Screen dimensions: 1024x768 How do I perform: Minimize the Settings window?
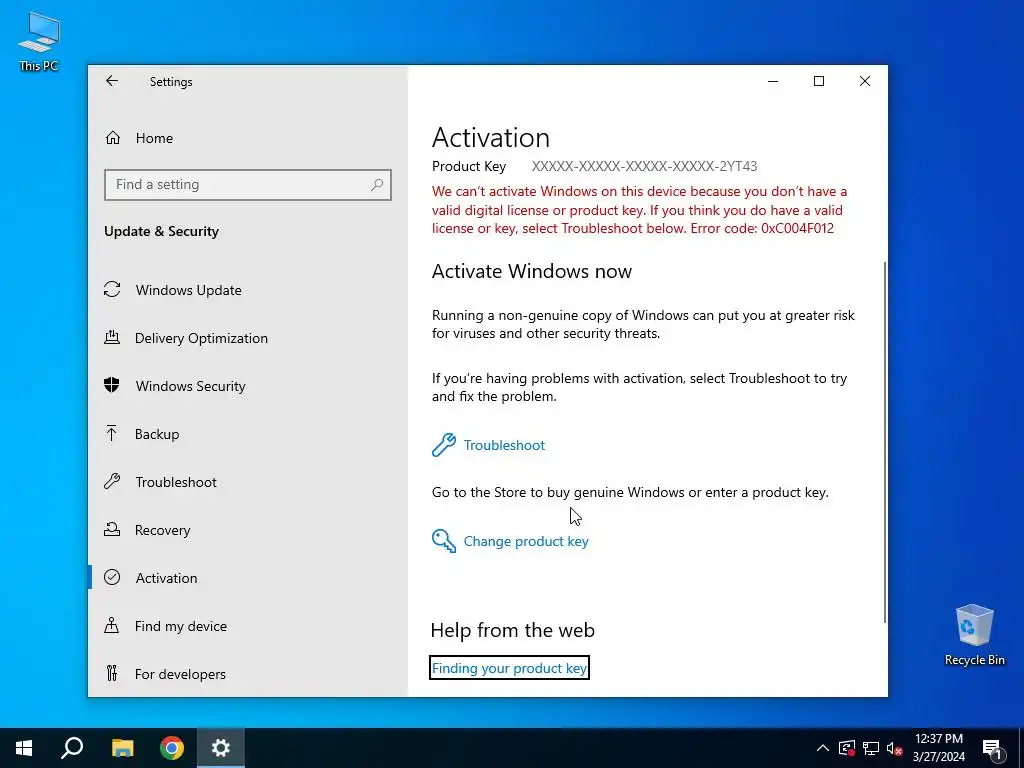[x=773, y=81]
